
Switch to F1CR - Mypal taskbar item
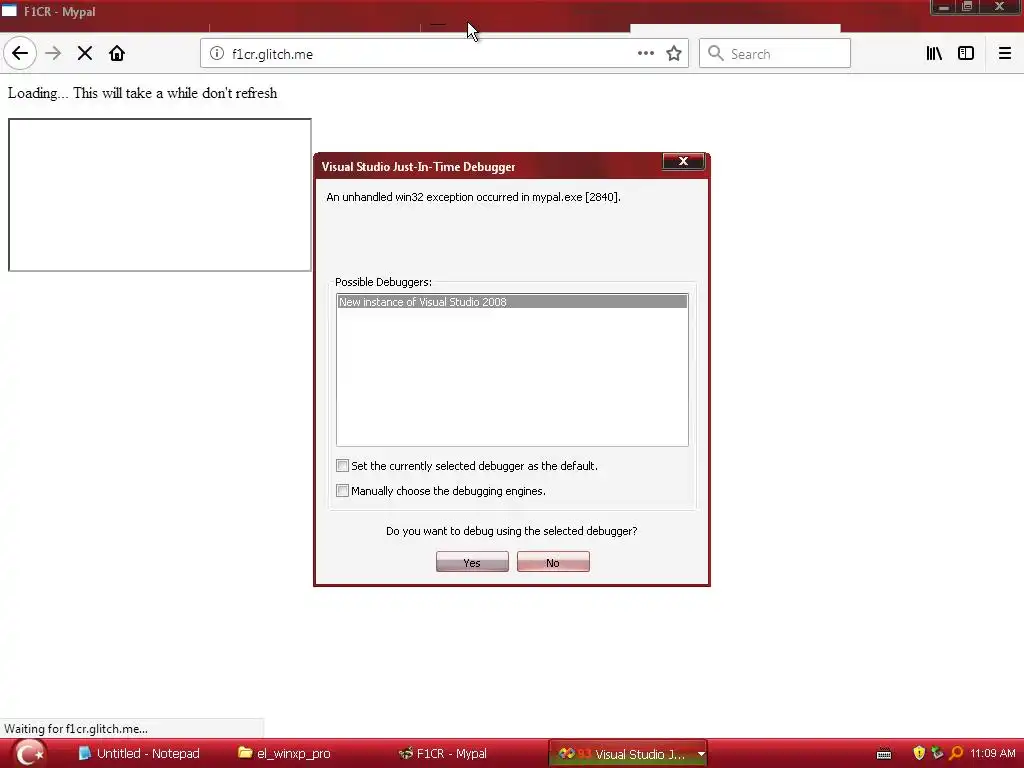(x=444, y=754)
